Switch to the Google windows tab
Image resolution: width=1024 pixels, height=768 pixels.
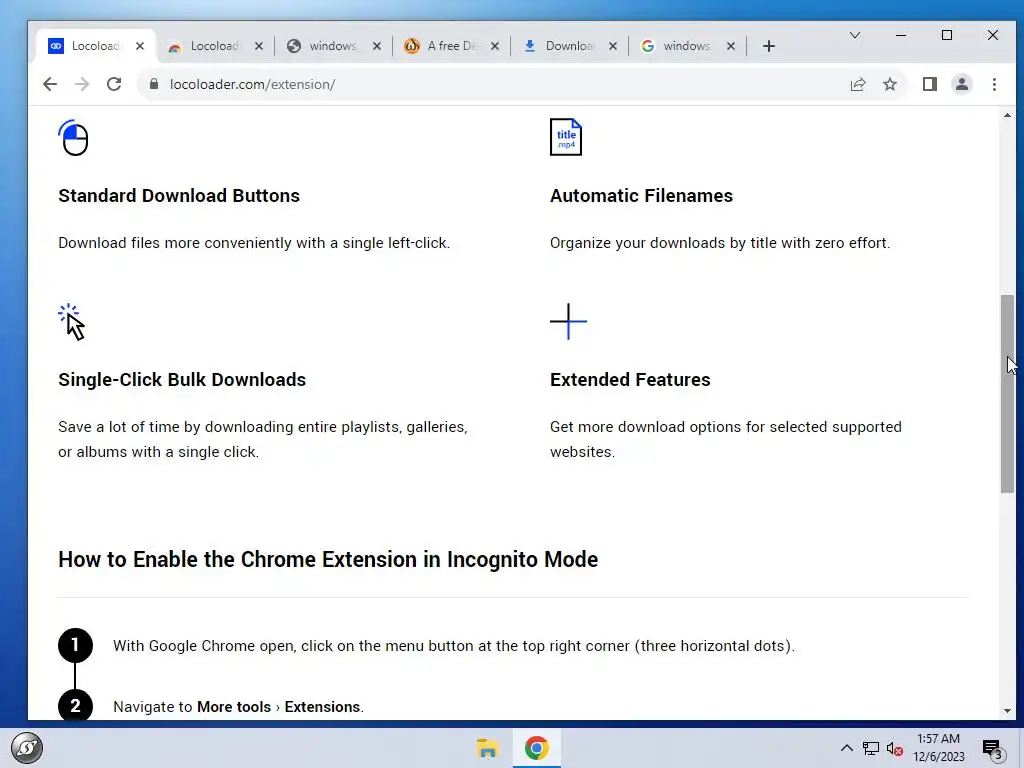coord(686,46)
